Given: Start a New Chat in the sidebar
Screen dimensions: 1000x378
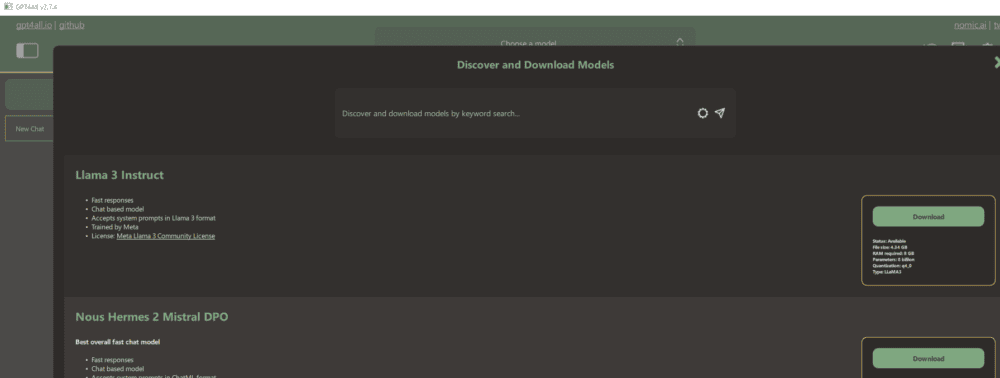Looking at the screenshot, I should 29,129.
